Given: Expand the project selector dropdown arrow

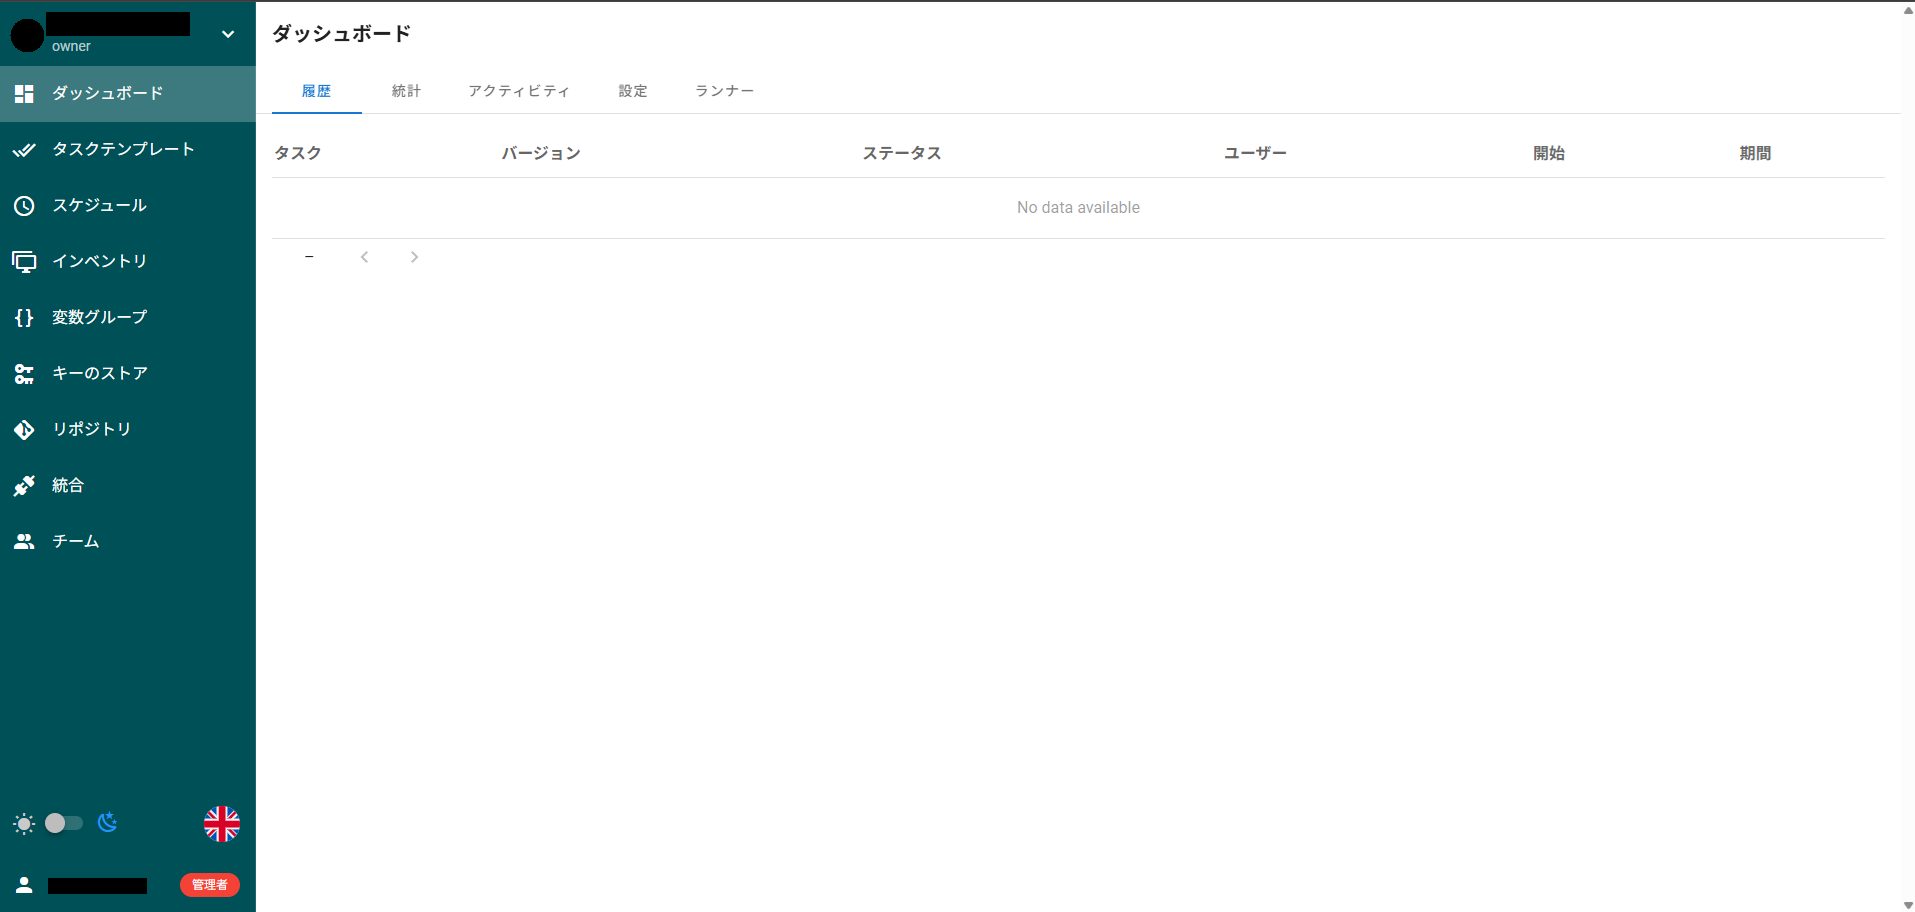Looking at the screenshot, I should [x=228, y=34].
